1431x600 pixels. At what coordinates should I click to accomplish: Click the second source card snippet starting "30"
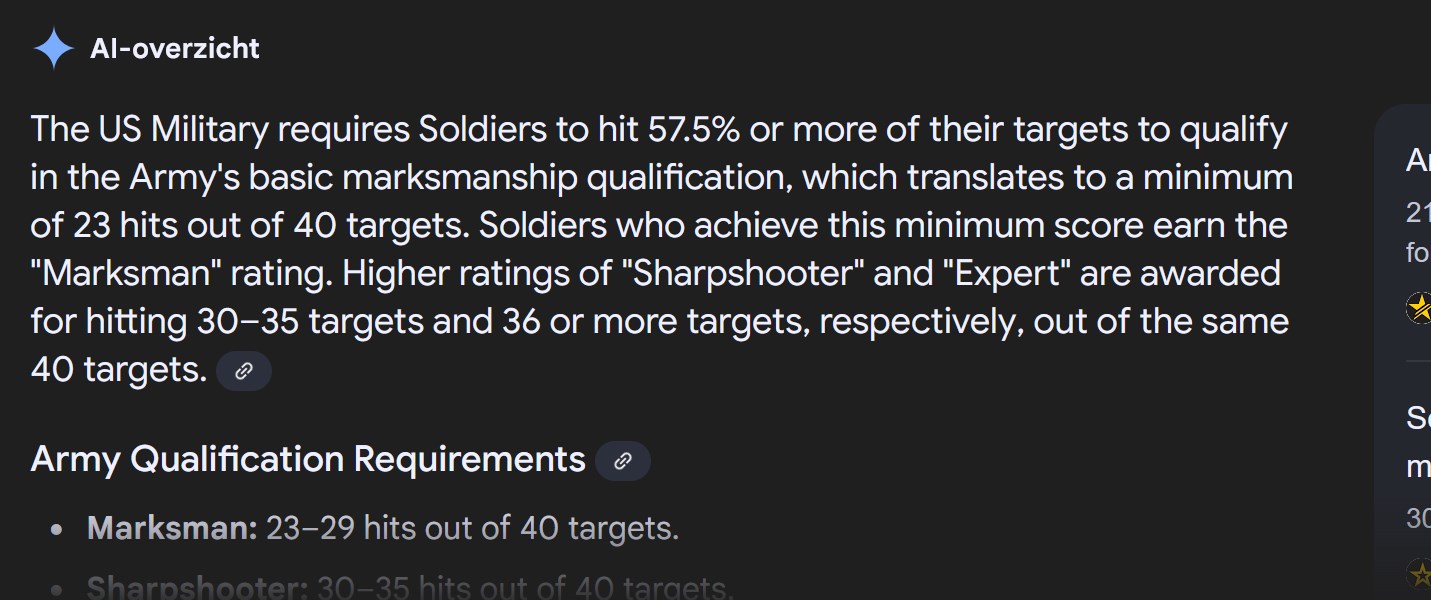point(1418,517)
